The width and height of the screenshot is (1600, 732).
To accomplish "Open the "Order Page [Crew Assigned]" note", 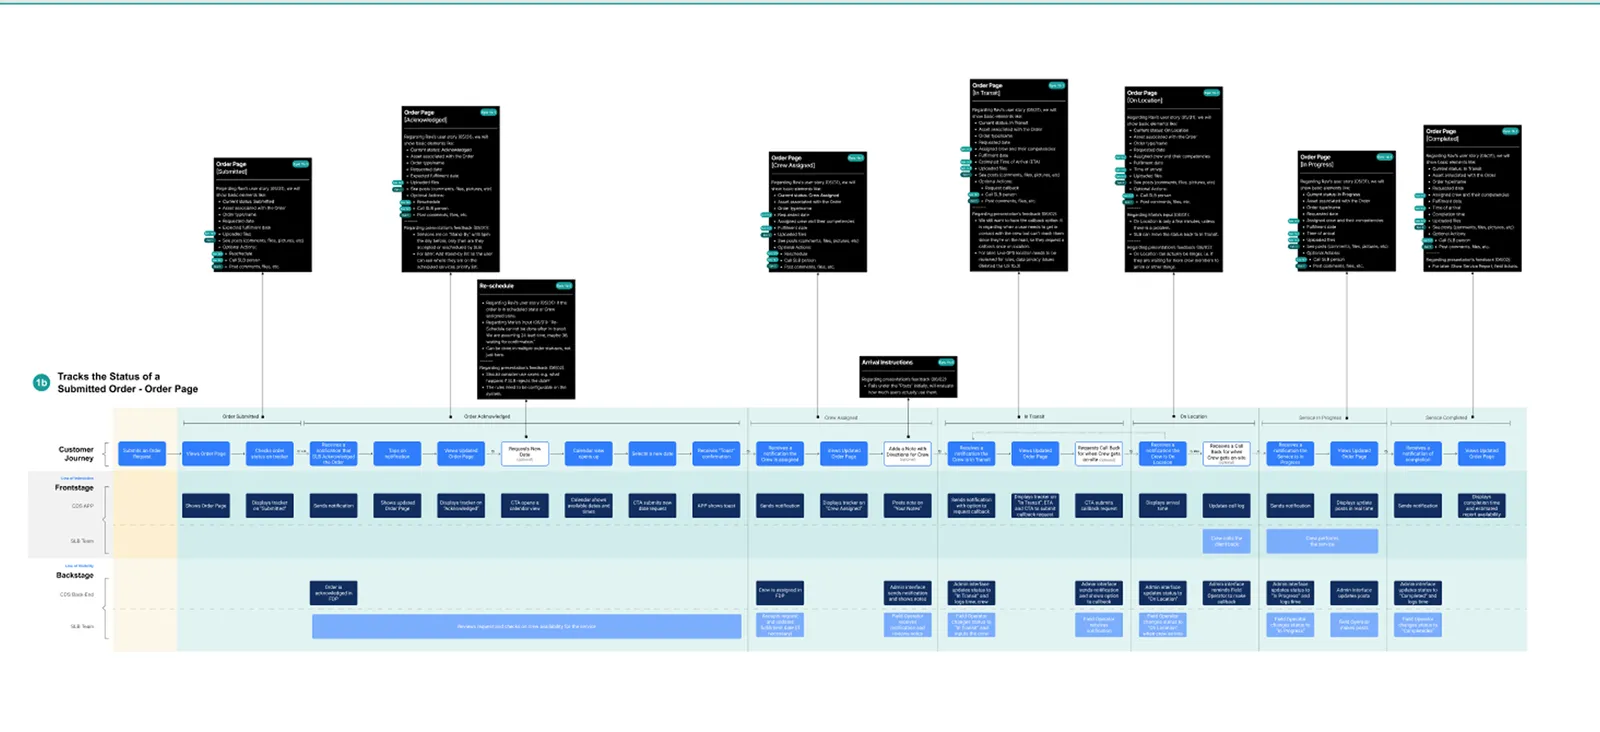I will pyautogui.click(x=817, y=212).
